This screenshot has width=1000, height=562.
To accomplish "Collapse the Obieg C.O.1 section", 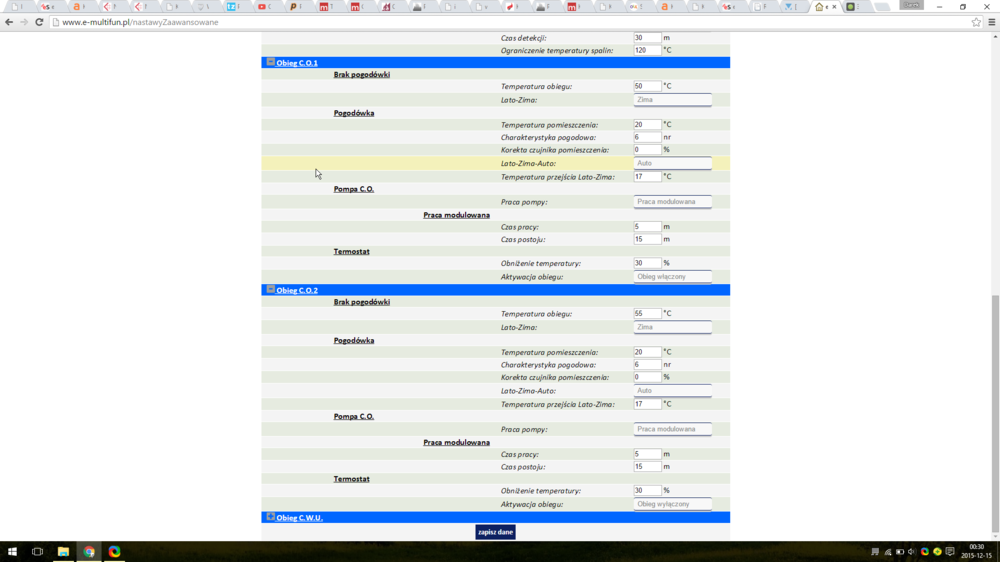I will click(x=270, y=62).
